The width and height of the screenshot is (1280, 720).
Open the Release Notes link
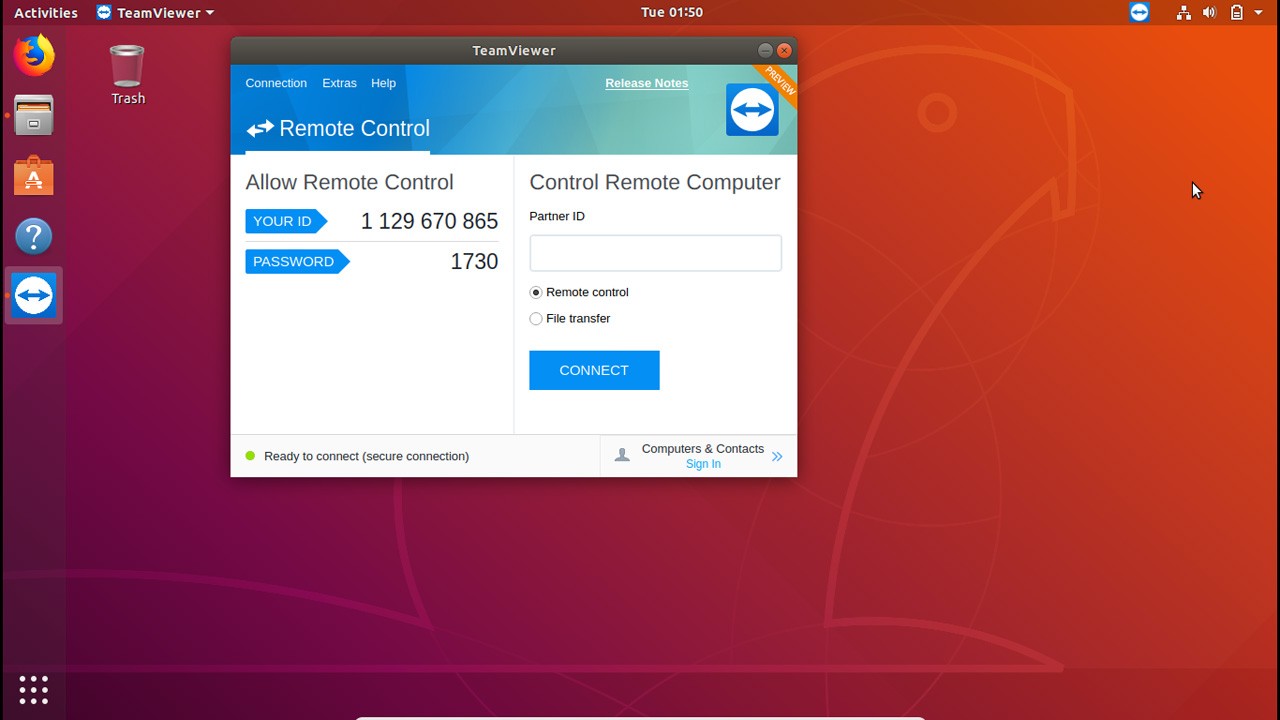pyautogui.click(x=647, y=83)
